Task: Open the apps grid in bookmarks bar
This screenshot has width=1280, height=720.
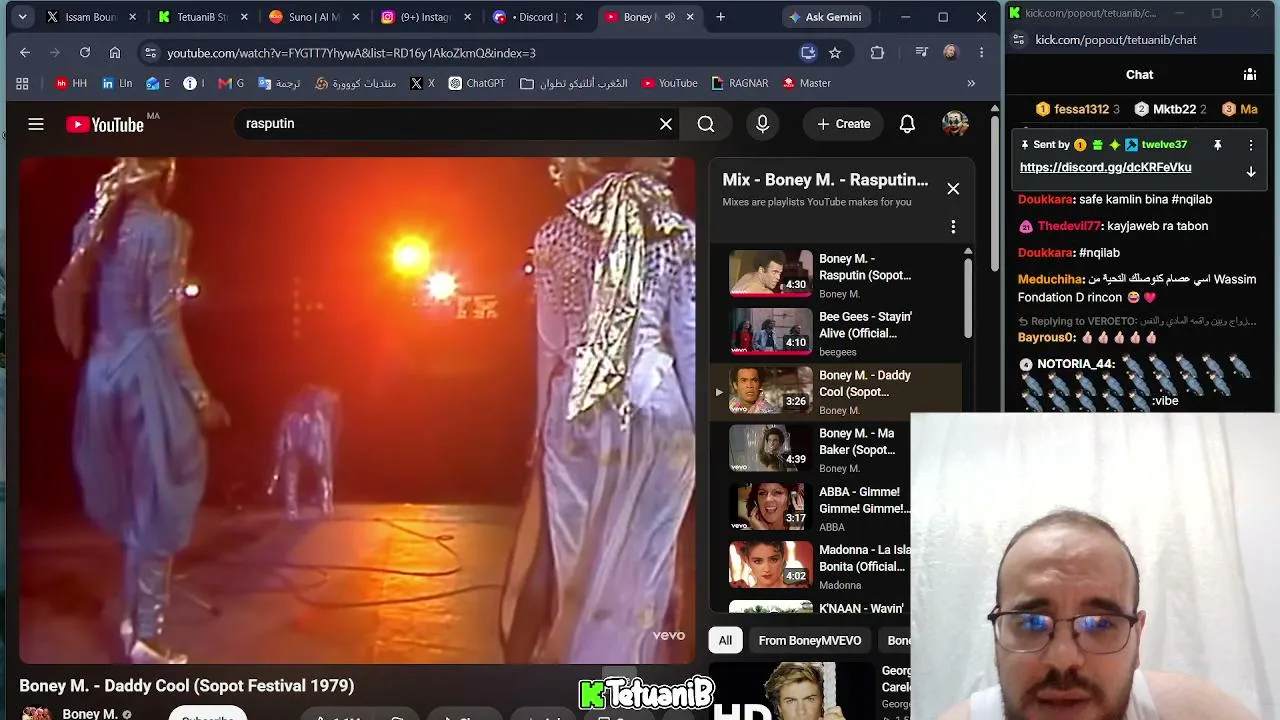Action: pos(22,84)
